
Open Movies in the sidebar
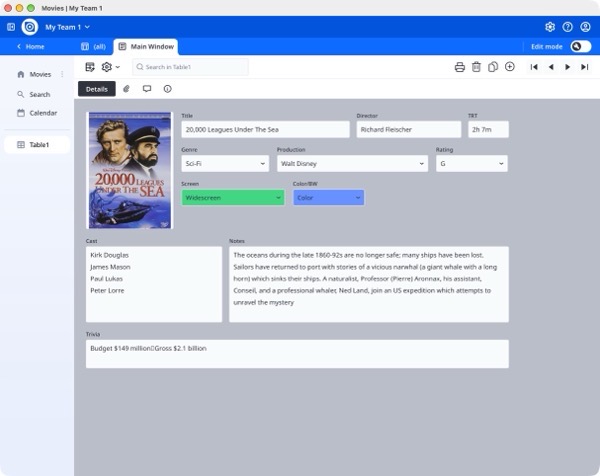pos(34,74)
